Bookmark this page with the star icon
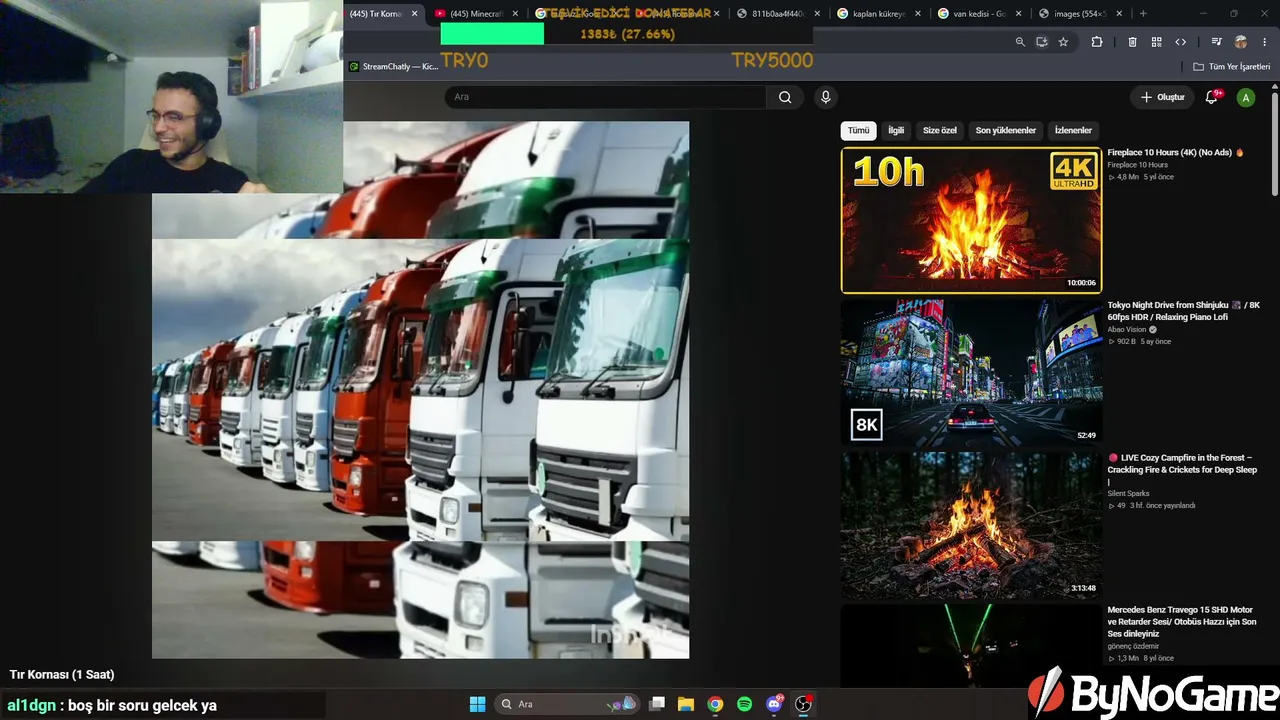The height and width of the screenshot is (720, 1280). [x=1063, y=42]
